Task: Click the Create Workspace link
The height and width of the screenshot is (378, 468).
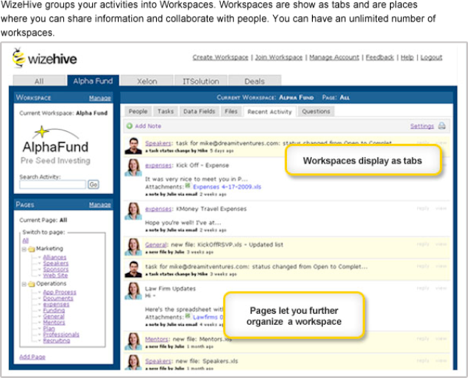Action: coord(220,57)
